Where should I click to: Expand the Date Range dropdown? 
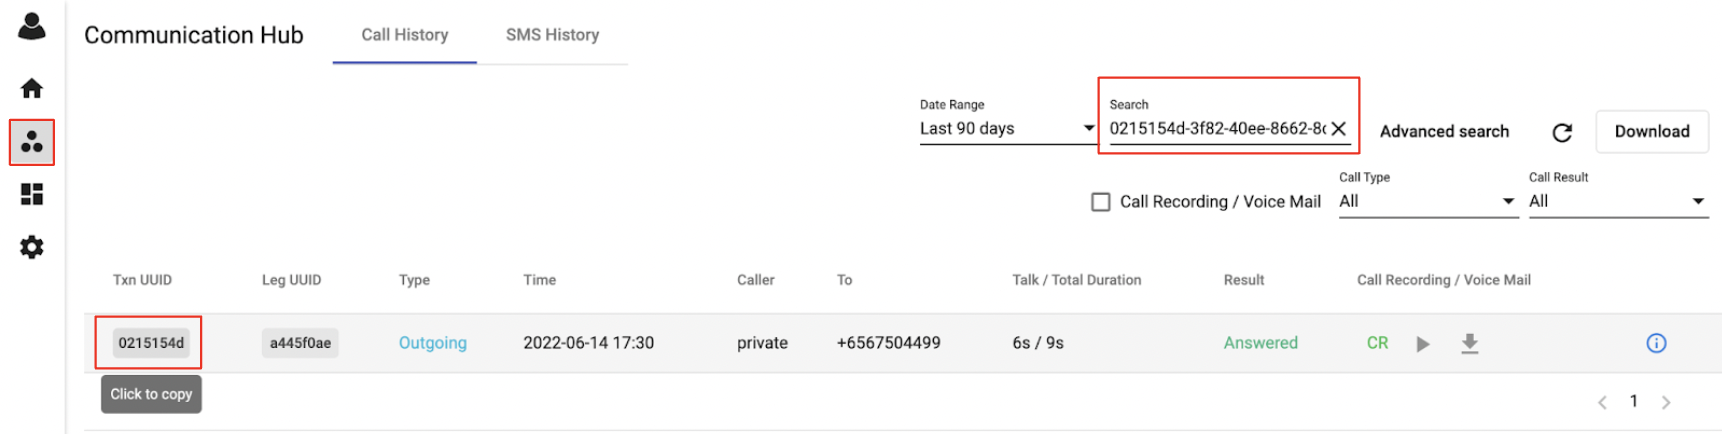pos(1007,129)
